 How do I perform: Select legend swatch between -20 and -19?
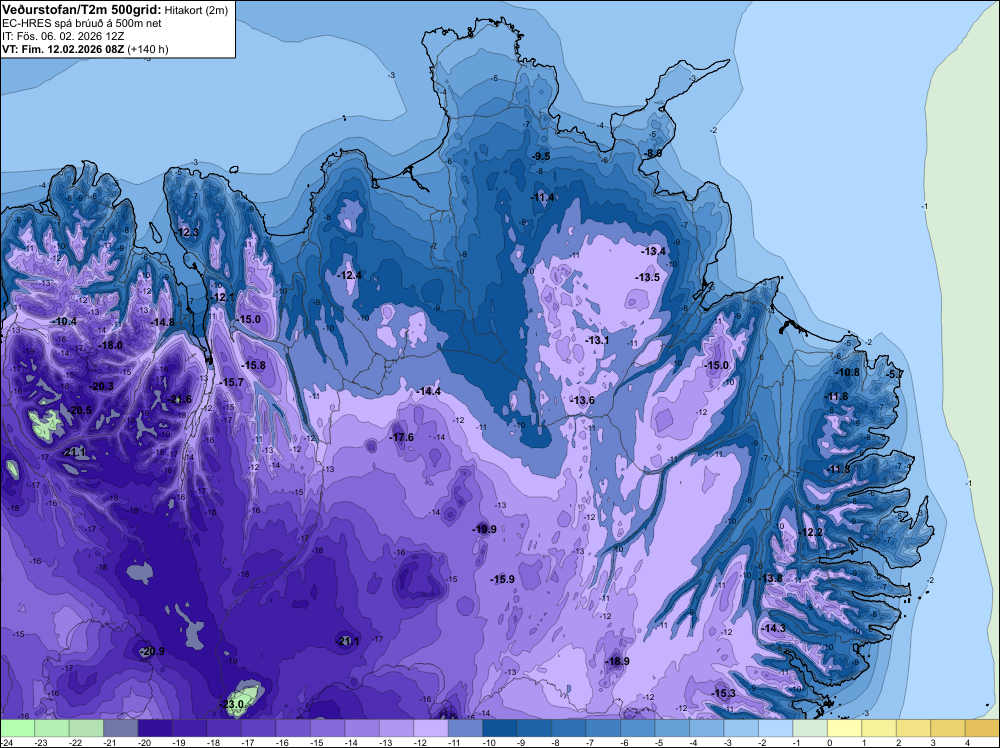pyautogui.click(x=155, y=728)
